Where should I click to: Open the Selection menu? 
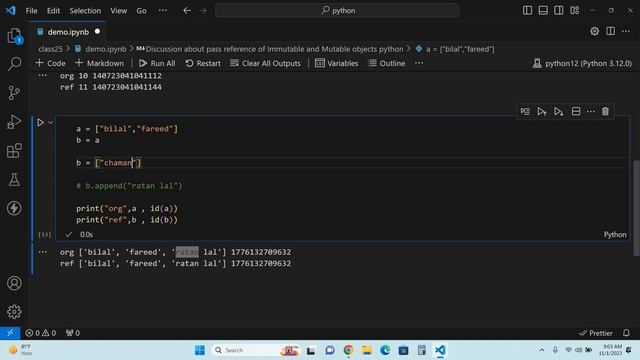[85, 11]
